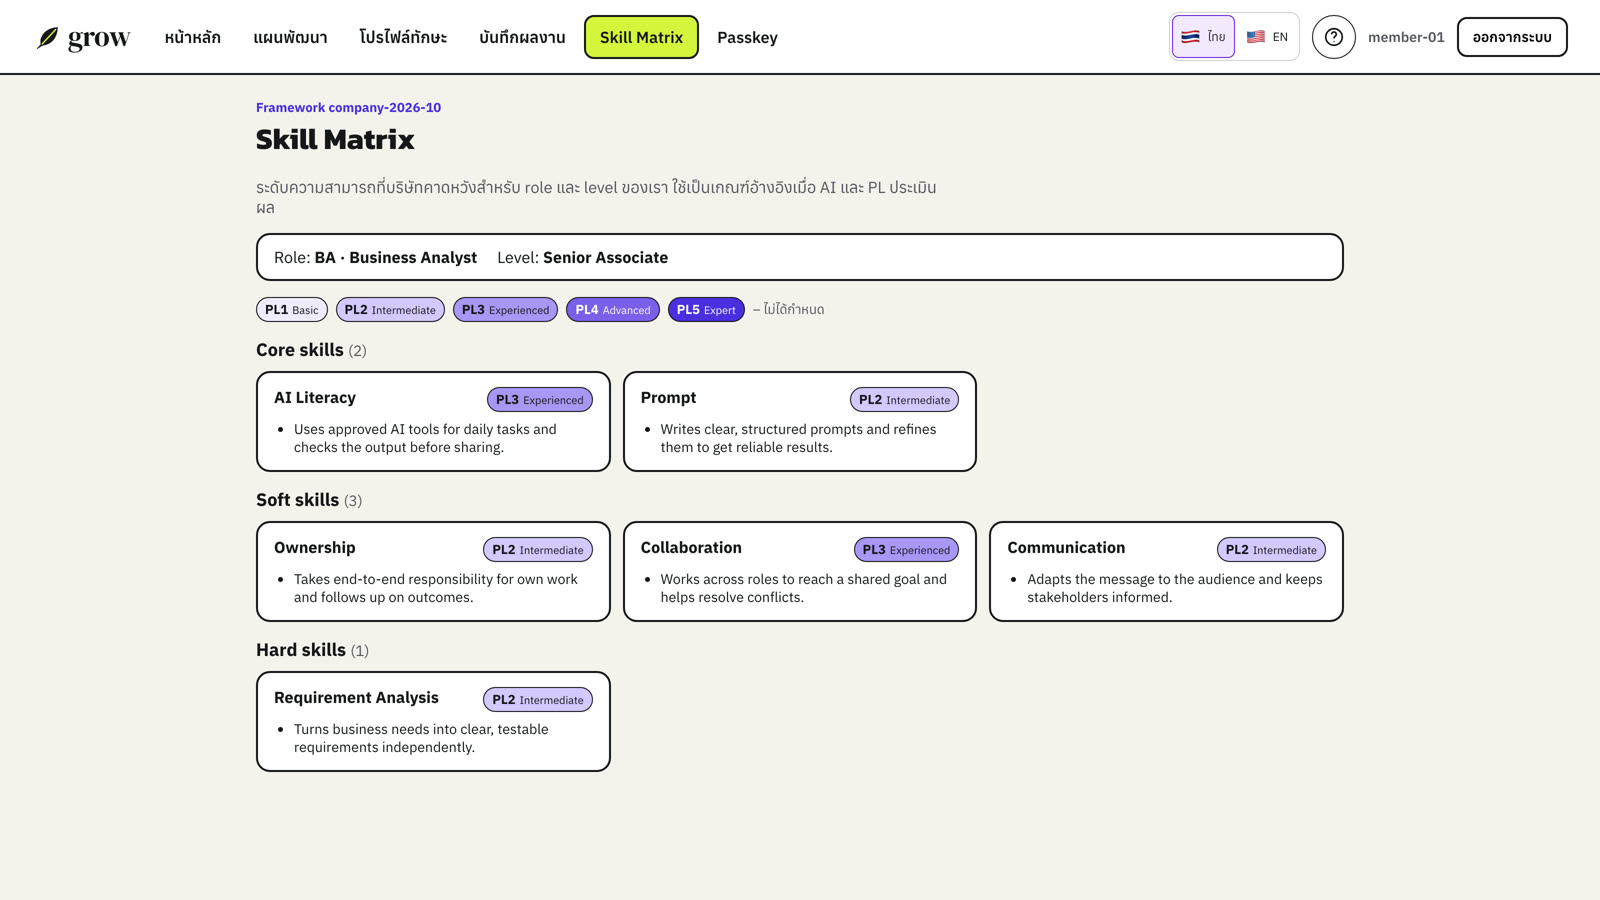Select the Ownership skill card title
This screenshot has height=900, width=1600.
(x=315, y=548)
